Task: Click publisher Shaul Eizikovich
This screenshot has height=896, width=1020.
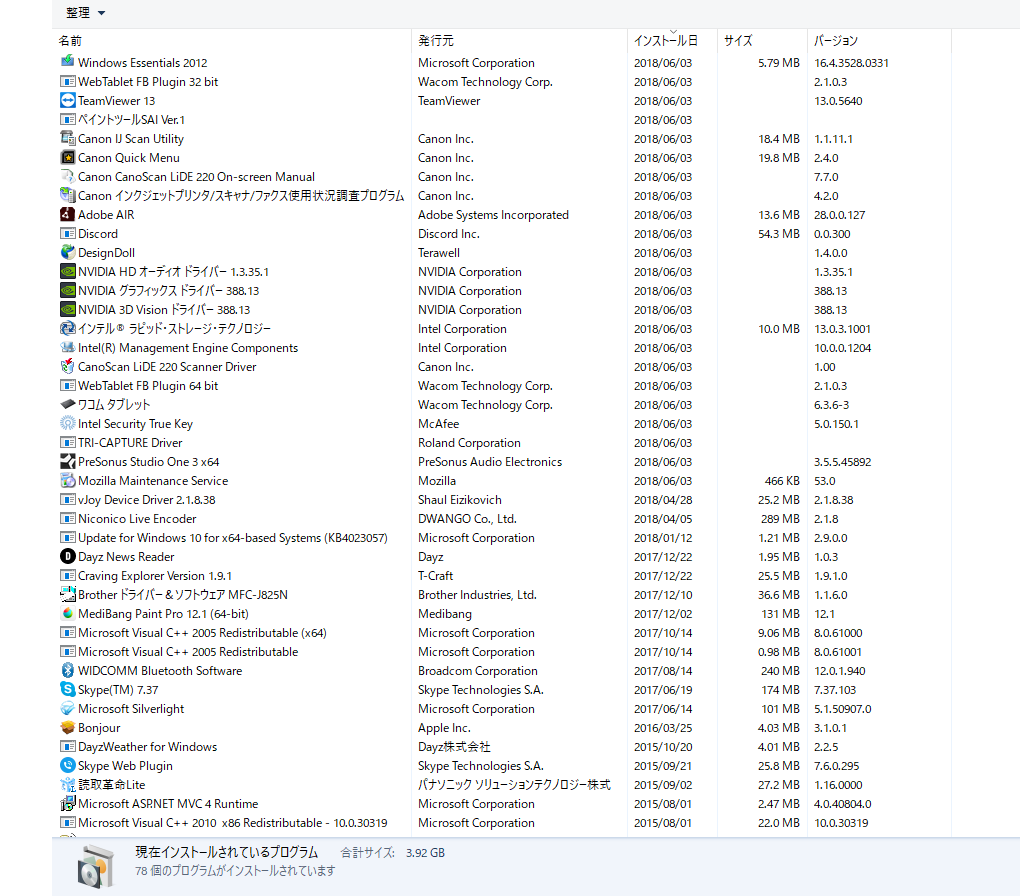Action: (x=459, y=499)
